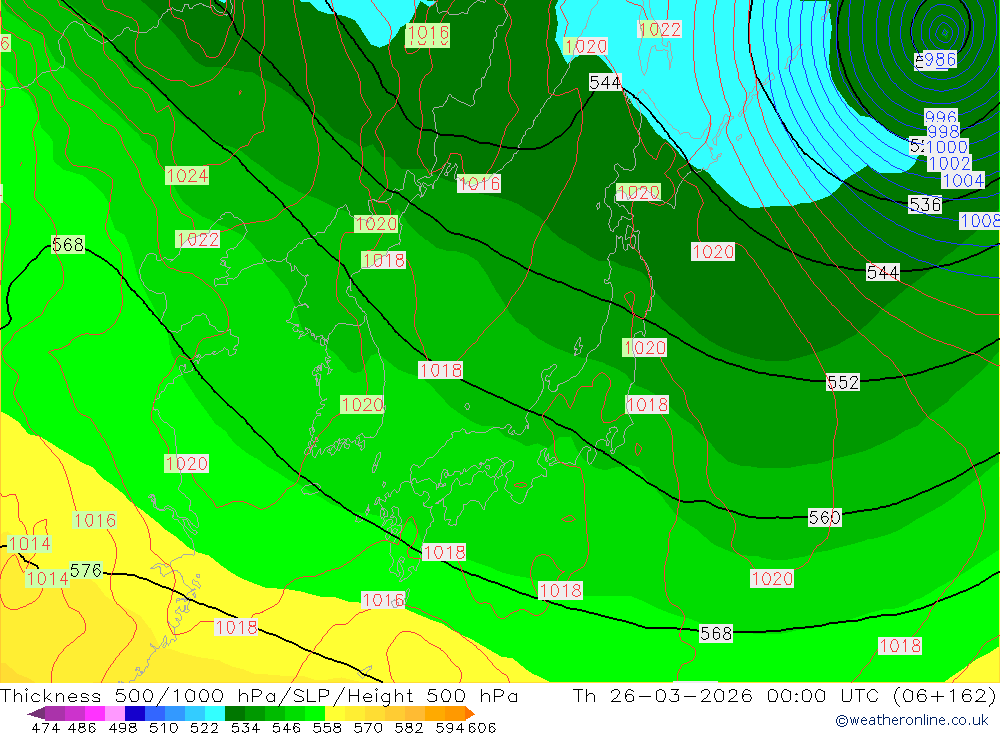Click the '1000' blue isobar label
Viewport: 1000px width, 733px height.
[947, 147]
